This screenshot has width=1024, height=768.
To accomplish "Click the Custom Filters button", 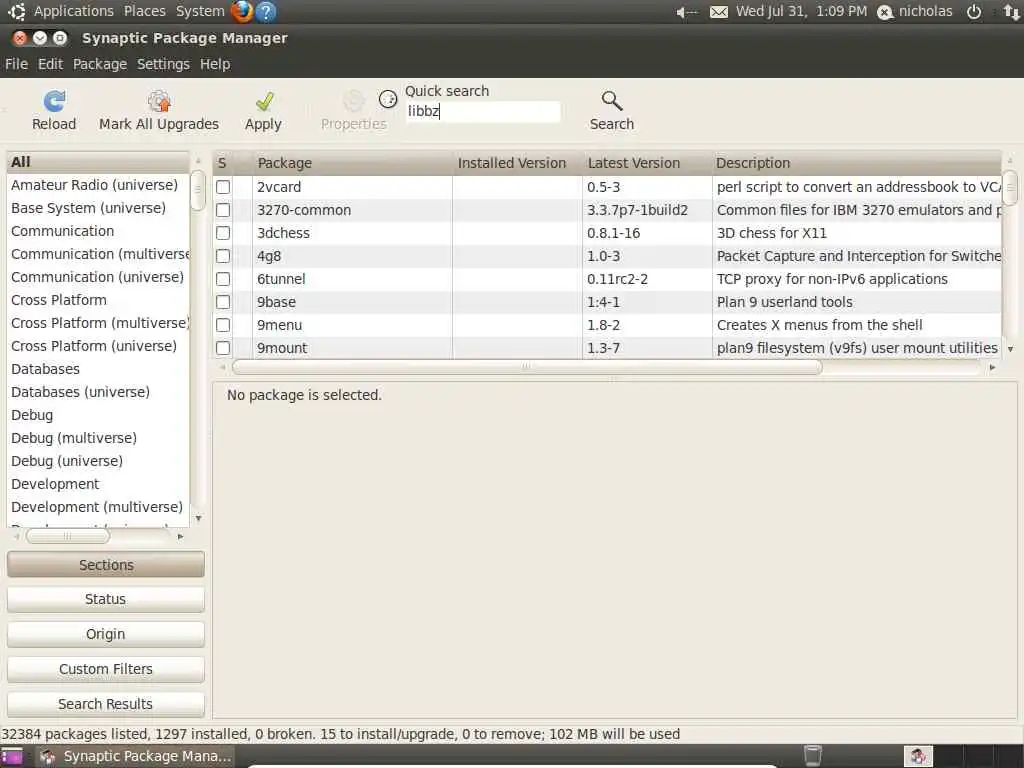I will (x=106, y=669).
